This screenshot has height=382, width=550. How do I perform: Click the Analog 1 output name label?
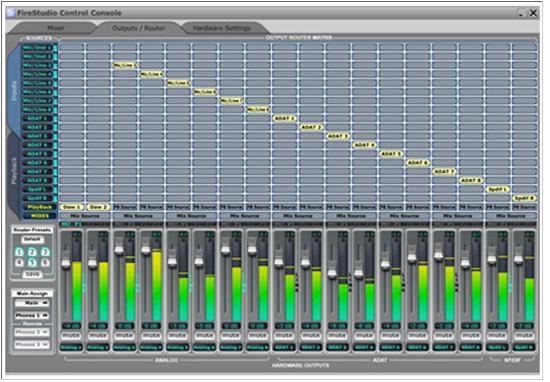tap(71, 347)
